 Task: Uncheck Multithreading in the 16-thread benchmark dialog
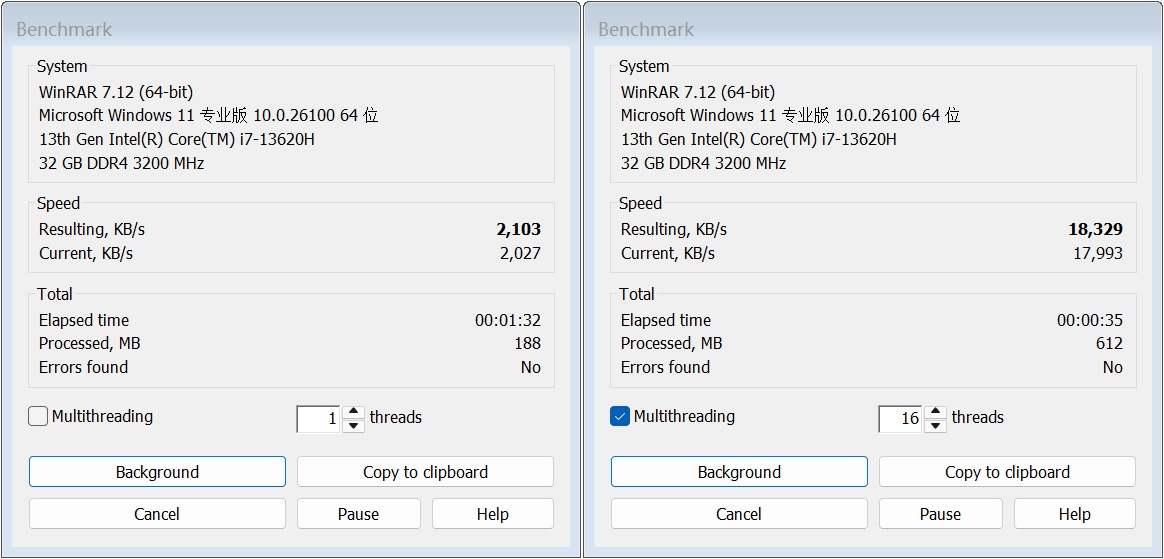tap(620, 417)
